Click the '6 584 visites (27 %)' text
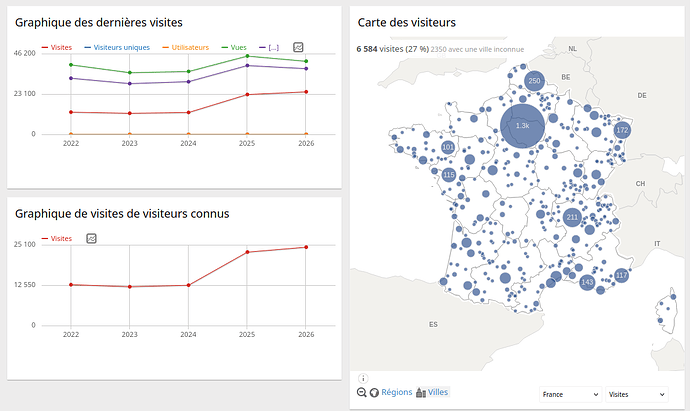 [x=393, y=49]
